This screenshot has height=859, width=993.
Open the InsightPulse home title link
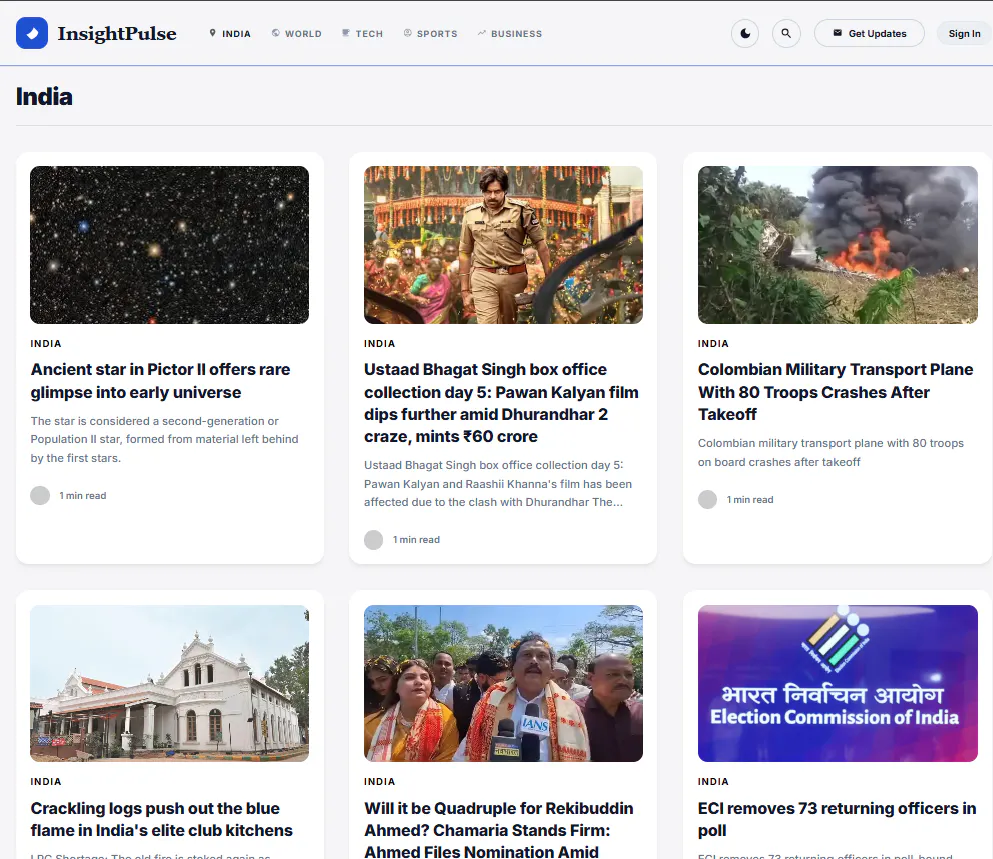117,33
